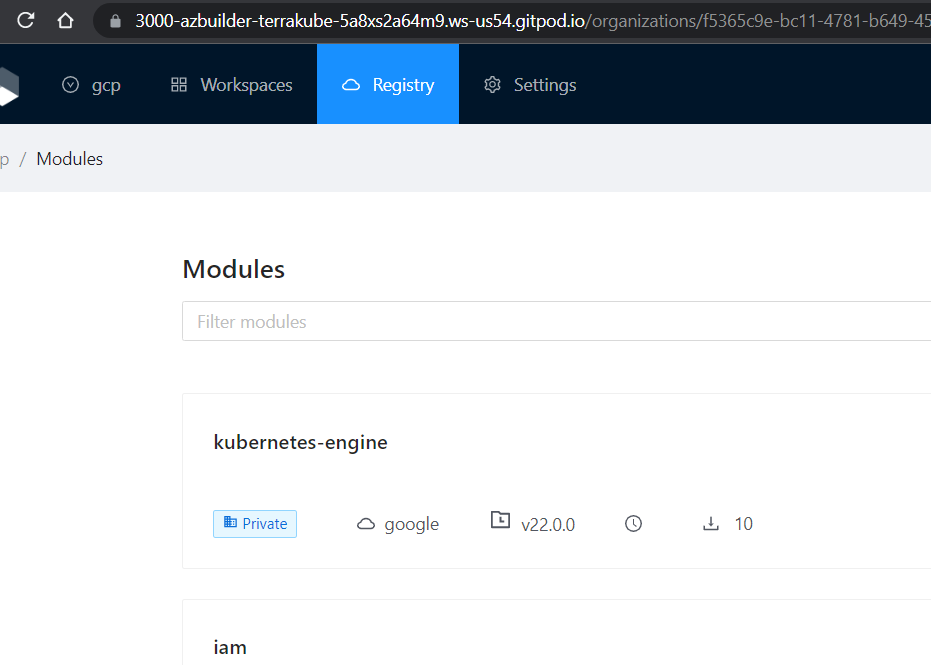Open the iam module
This screenshot has height=665, width=931.
coord(230,647)
